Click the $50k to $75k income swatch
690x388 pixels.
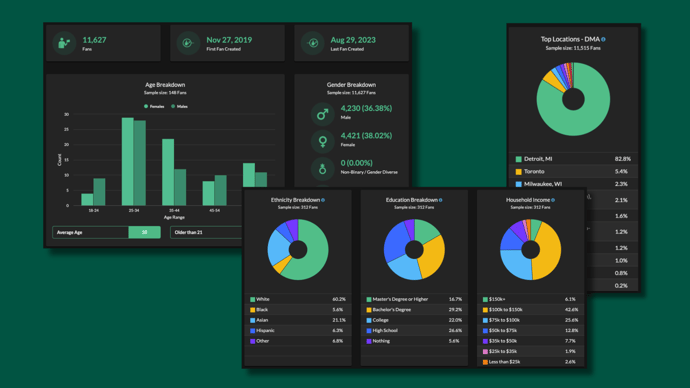pyautogui.click(x=485, y=331)
